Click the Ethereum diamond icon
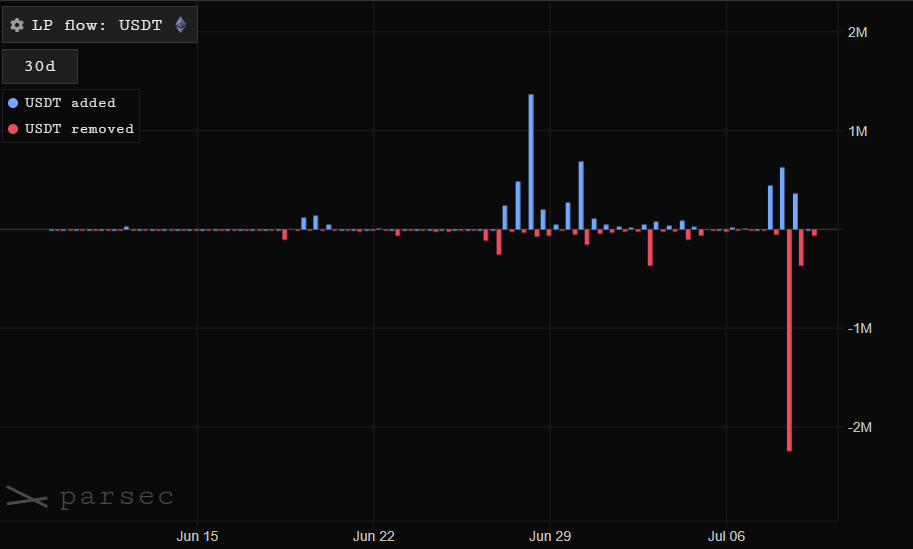The image size is (913, 549). (181, 24)
